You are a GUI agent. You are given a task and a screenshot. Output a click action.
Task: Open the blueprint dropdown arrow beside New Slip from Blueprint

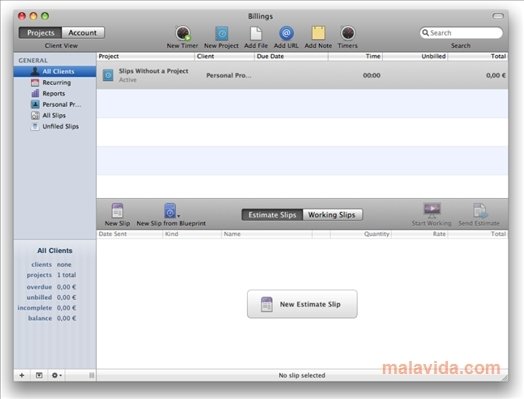coord(178,216)
